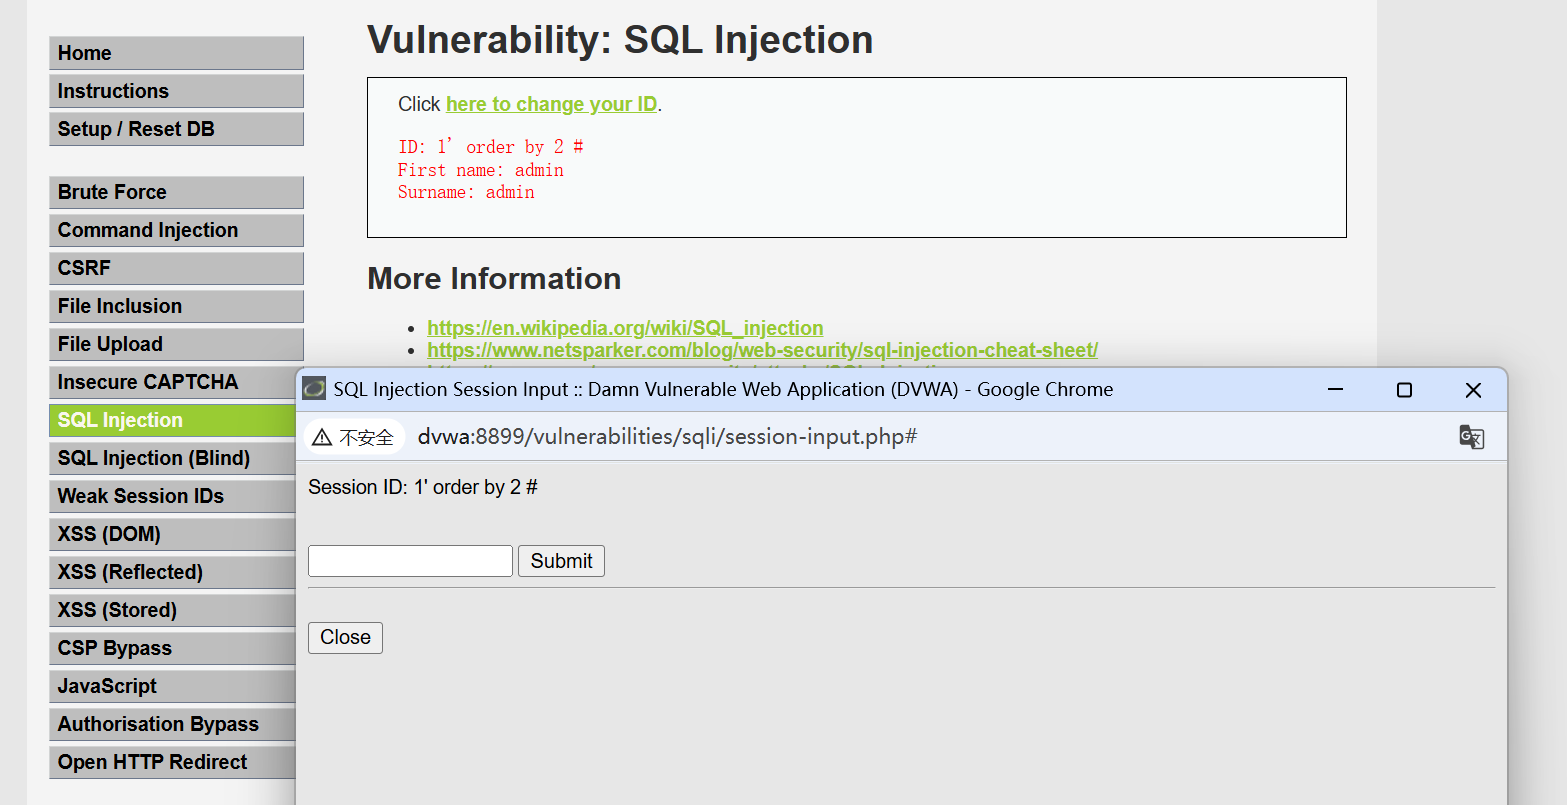Screen dimensions: 1567x805
Task: Click the Session ID input field
Action: click(410, 561)
